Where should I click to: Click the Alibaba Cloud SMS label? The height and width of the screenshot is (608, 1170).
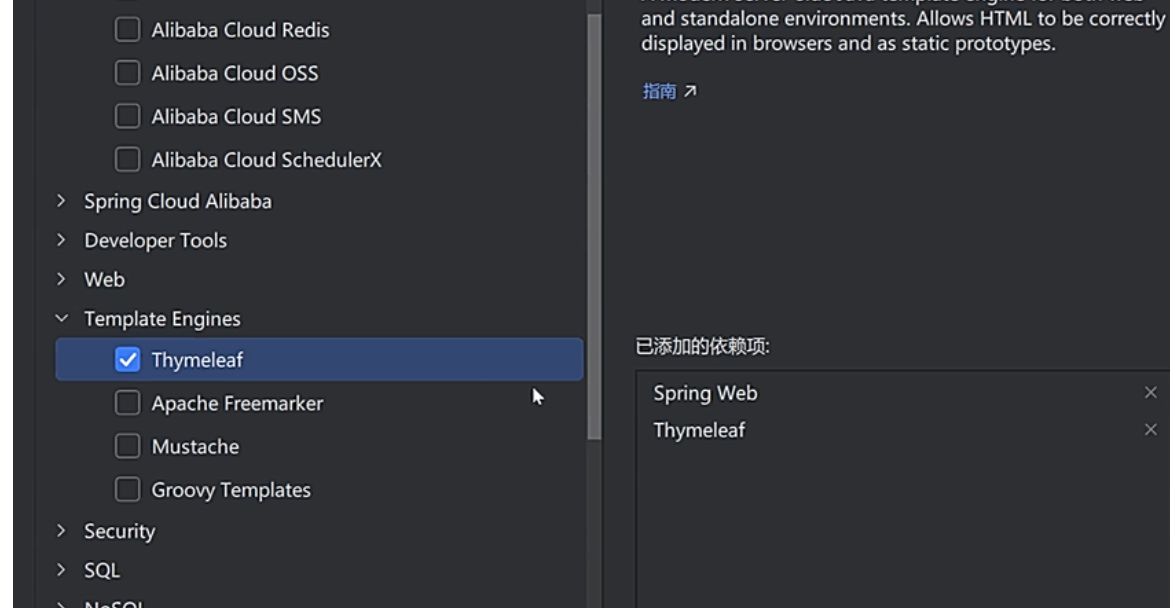click(237, 116)
